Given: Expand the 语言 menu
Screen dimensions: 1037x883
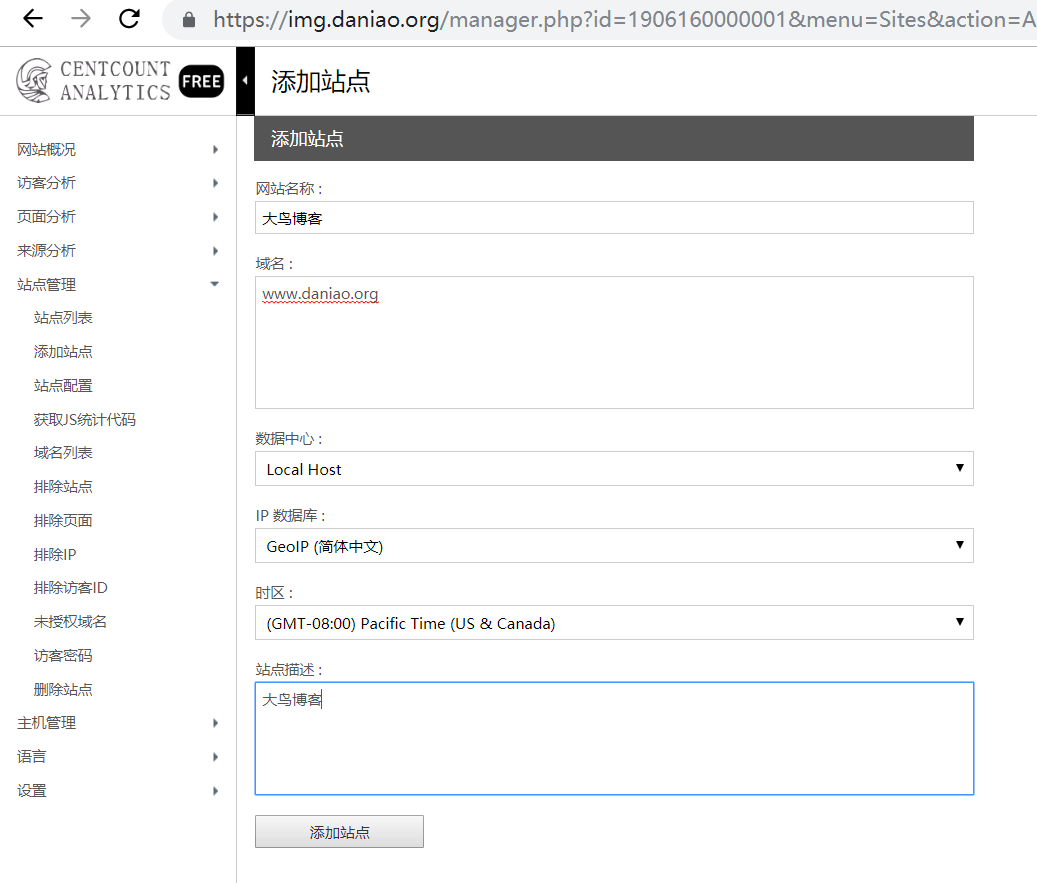Looking at the screenshot, I should click(118, 757).
